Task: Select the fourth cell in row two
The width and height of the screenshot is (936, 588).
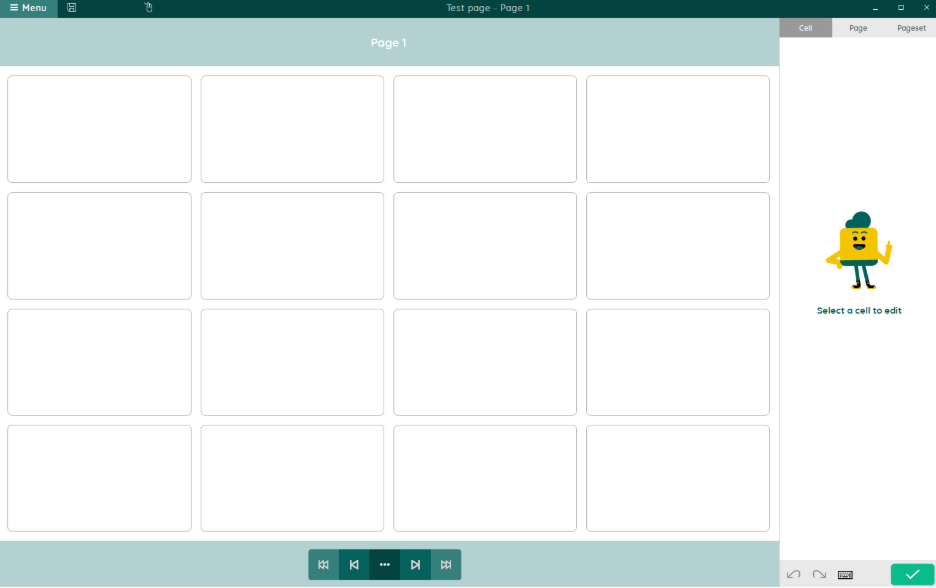Action: pyautogui.click(x=678, y=246)
